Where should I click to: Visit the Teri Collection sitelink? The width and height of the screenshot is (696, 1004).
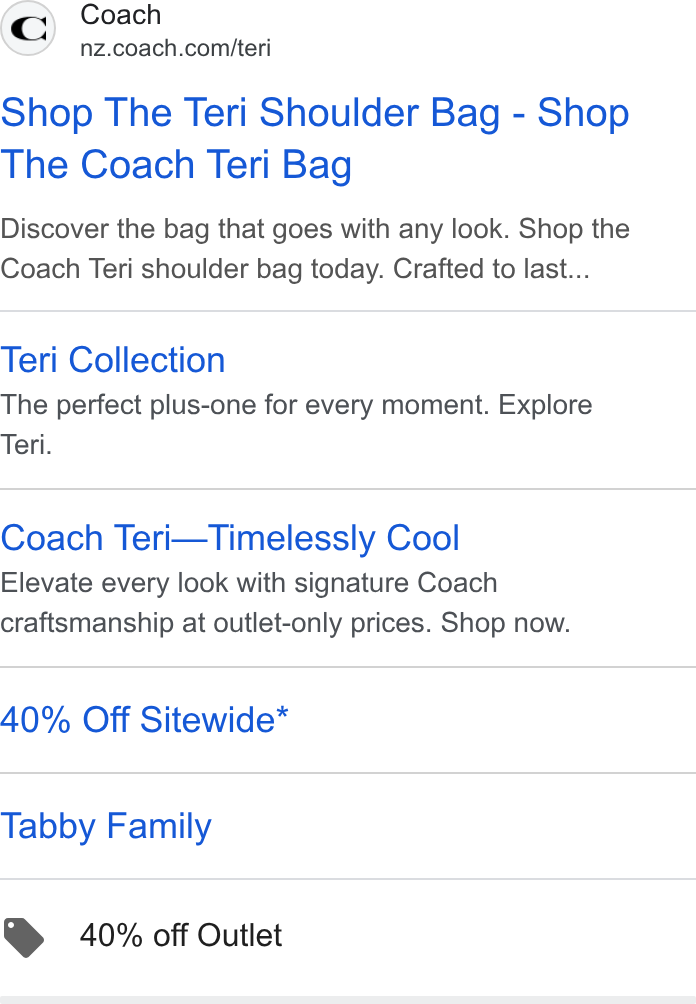tap(113, 360)
